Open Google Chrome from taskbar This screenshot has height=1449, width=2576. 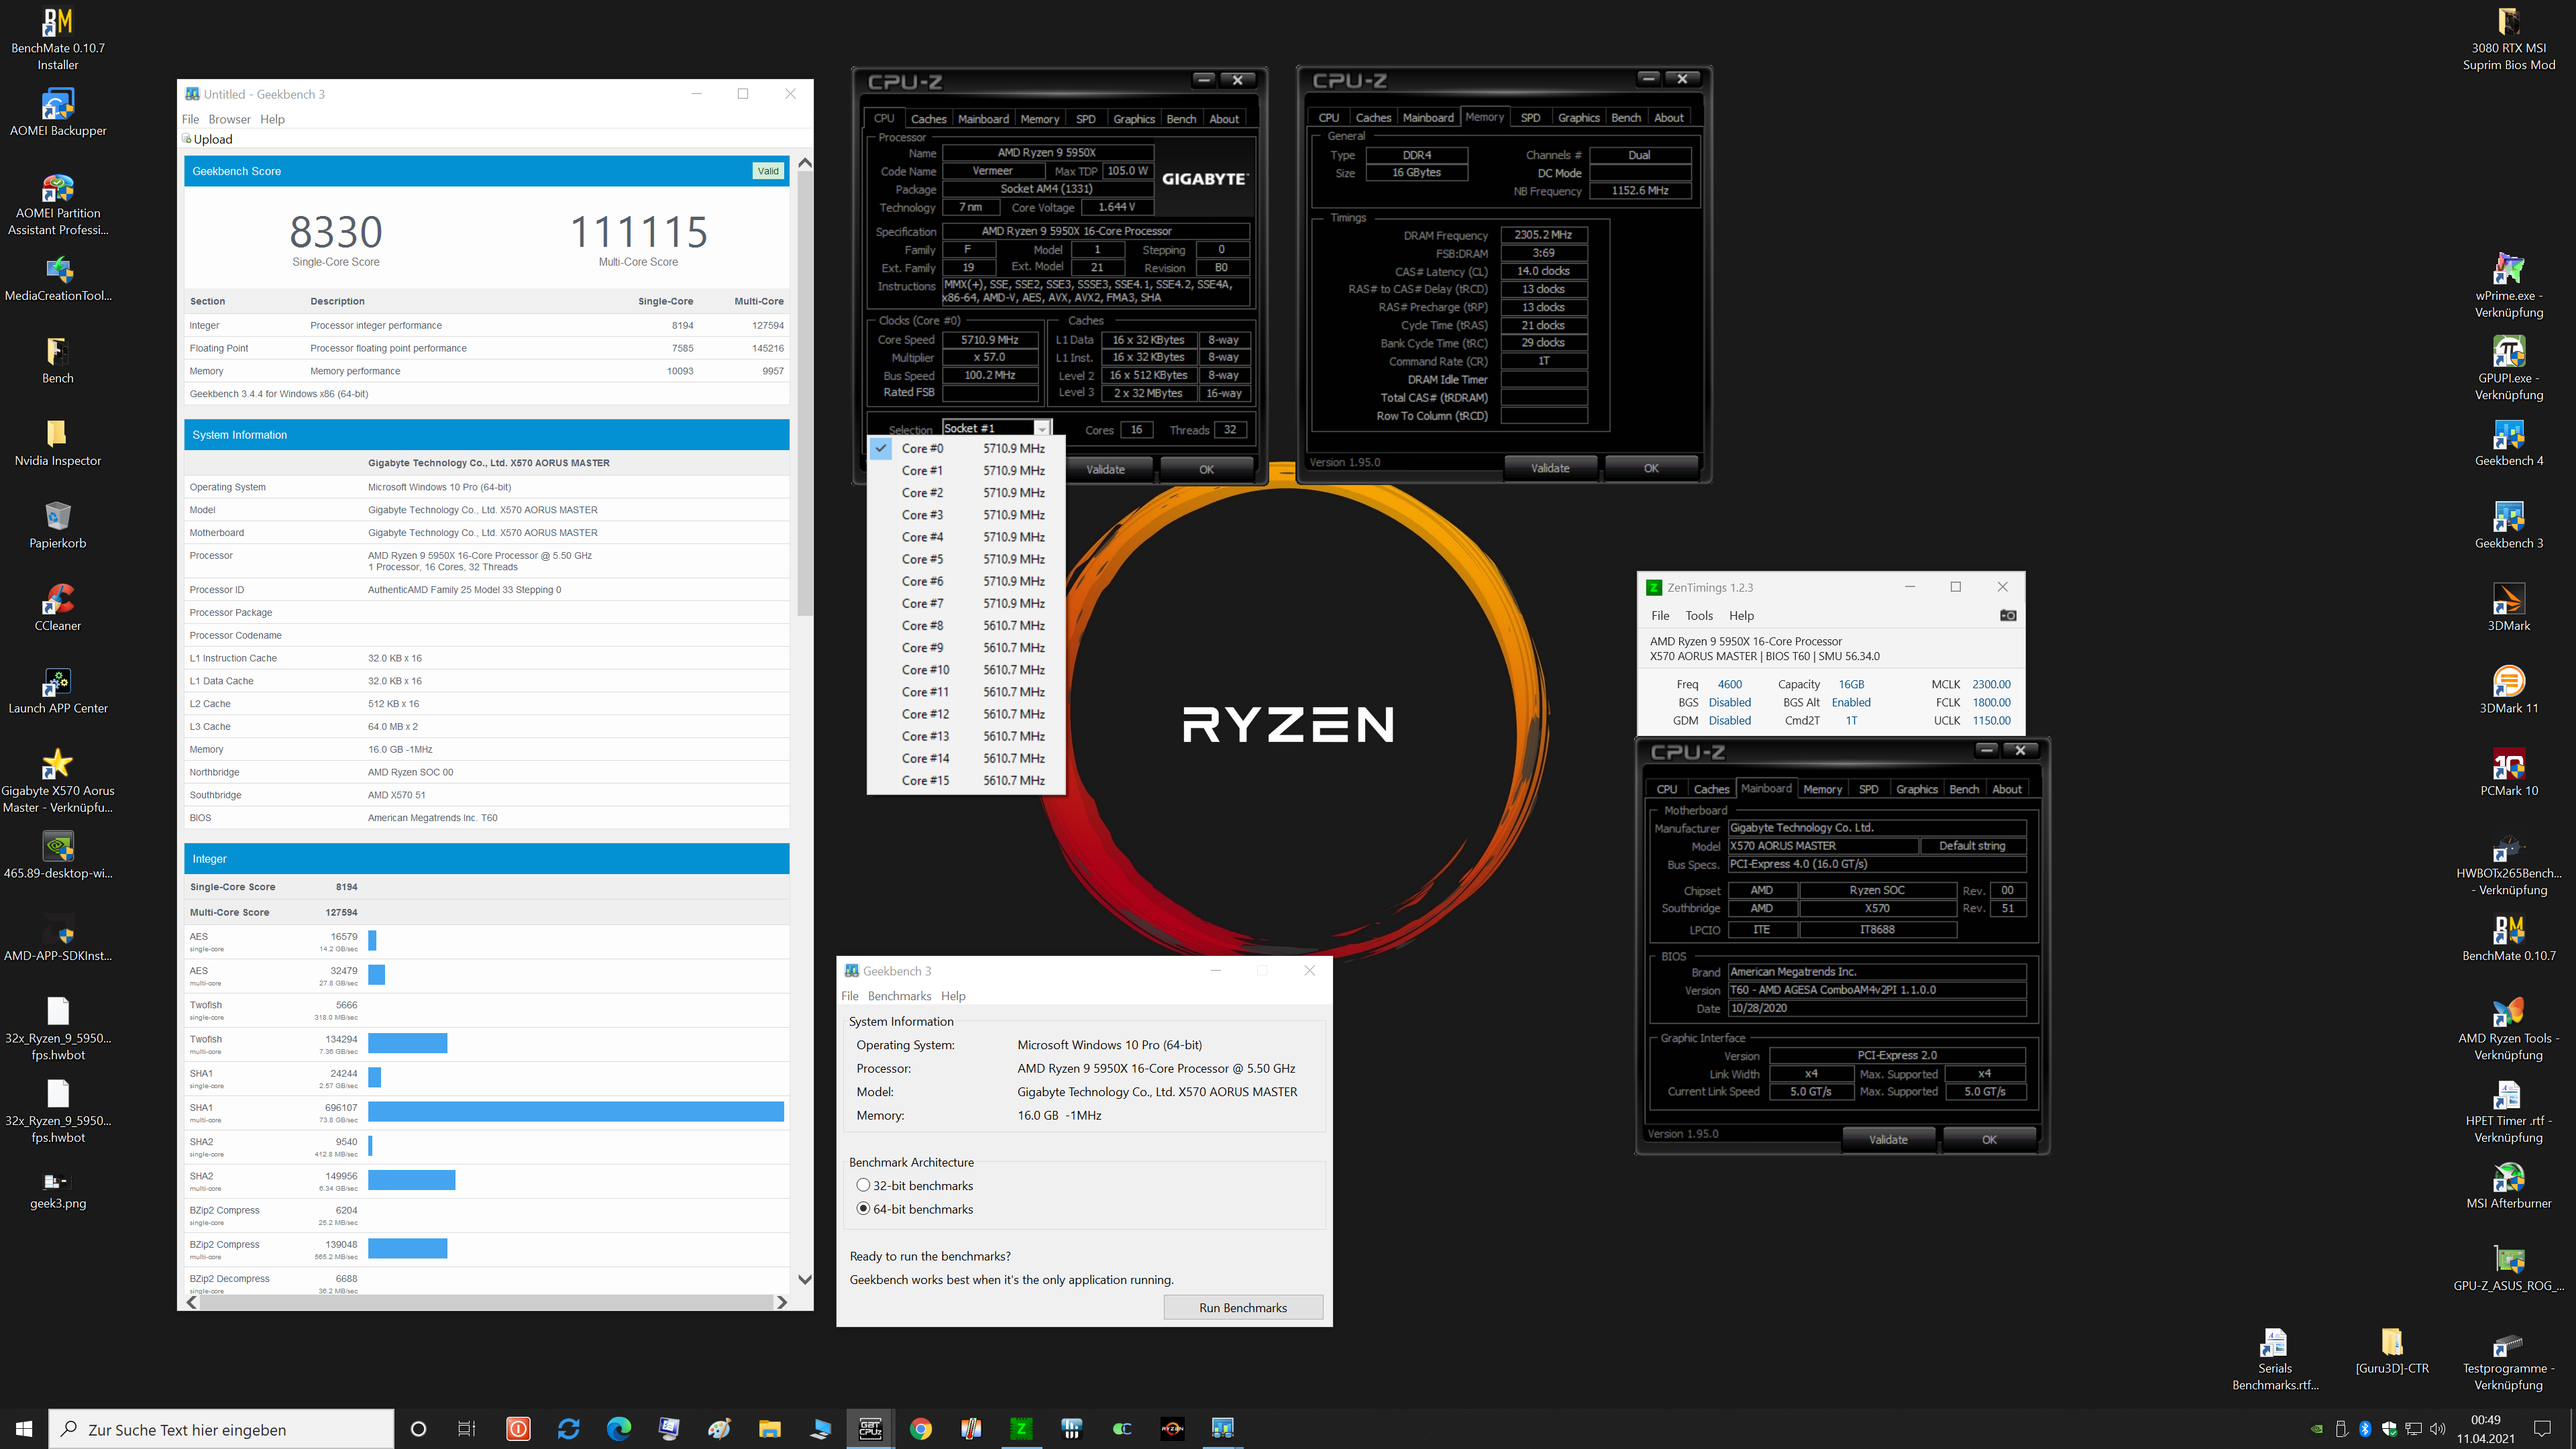coord(920,1428)
